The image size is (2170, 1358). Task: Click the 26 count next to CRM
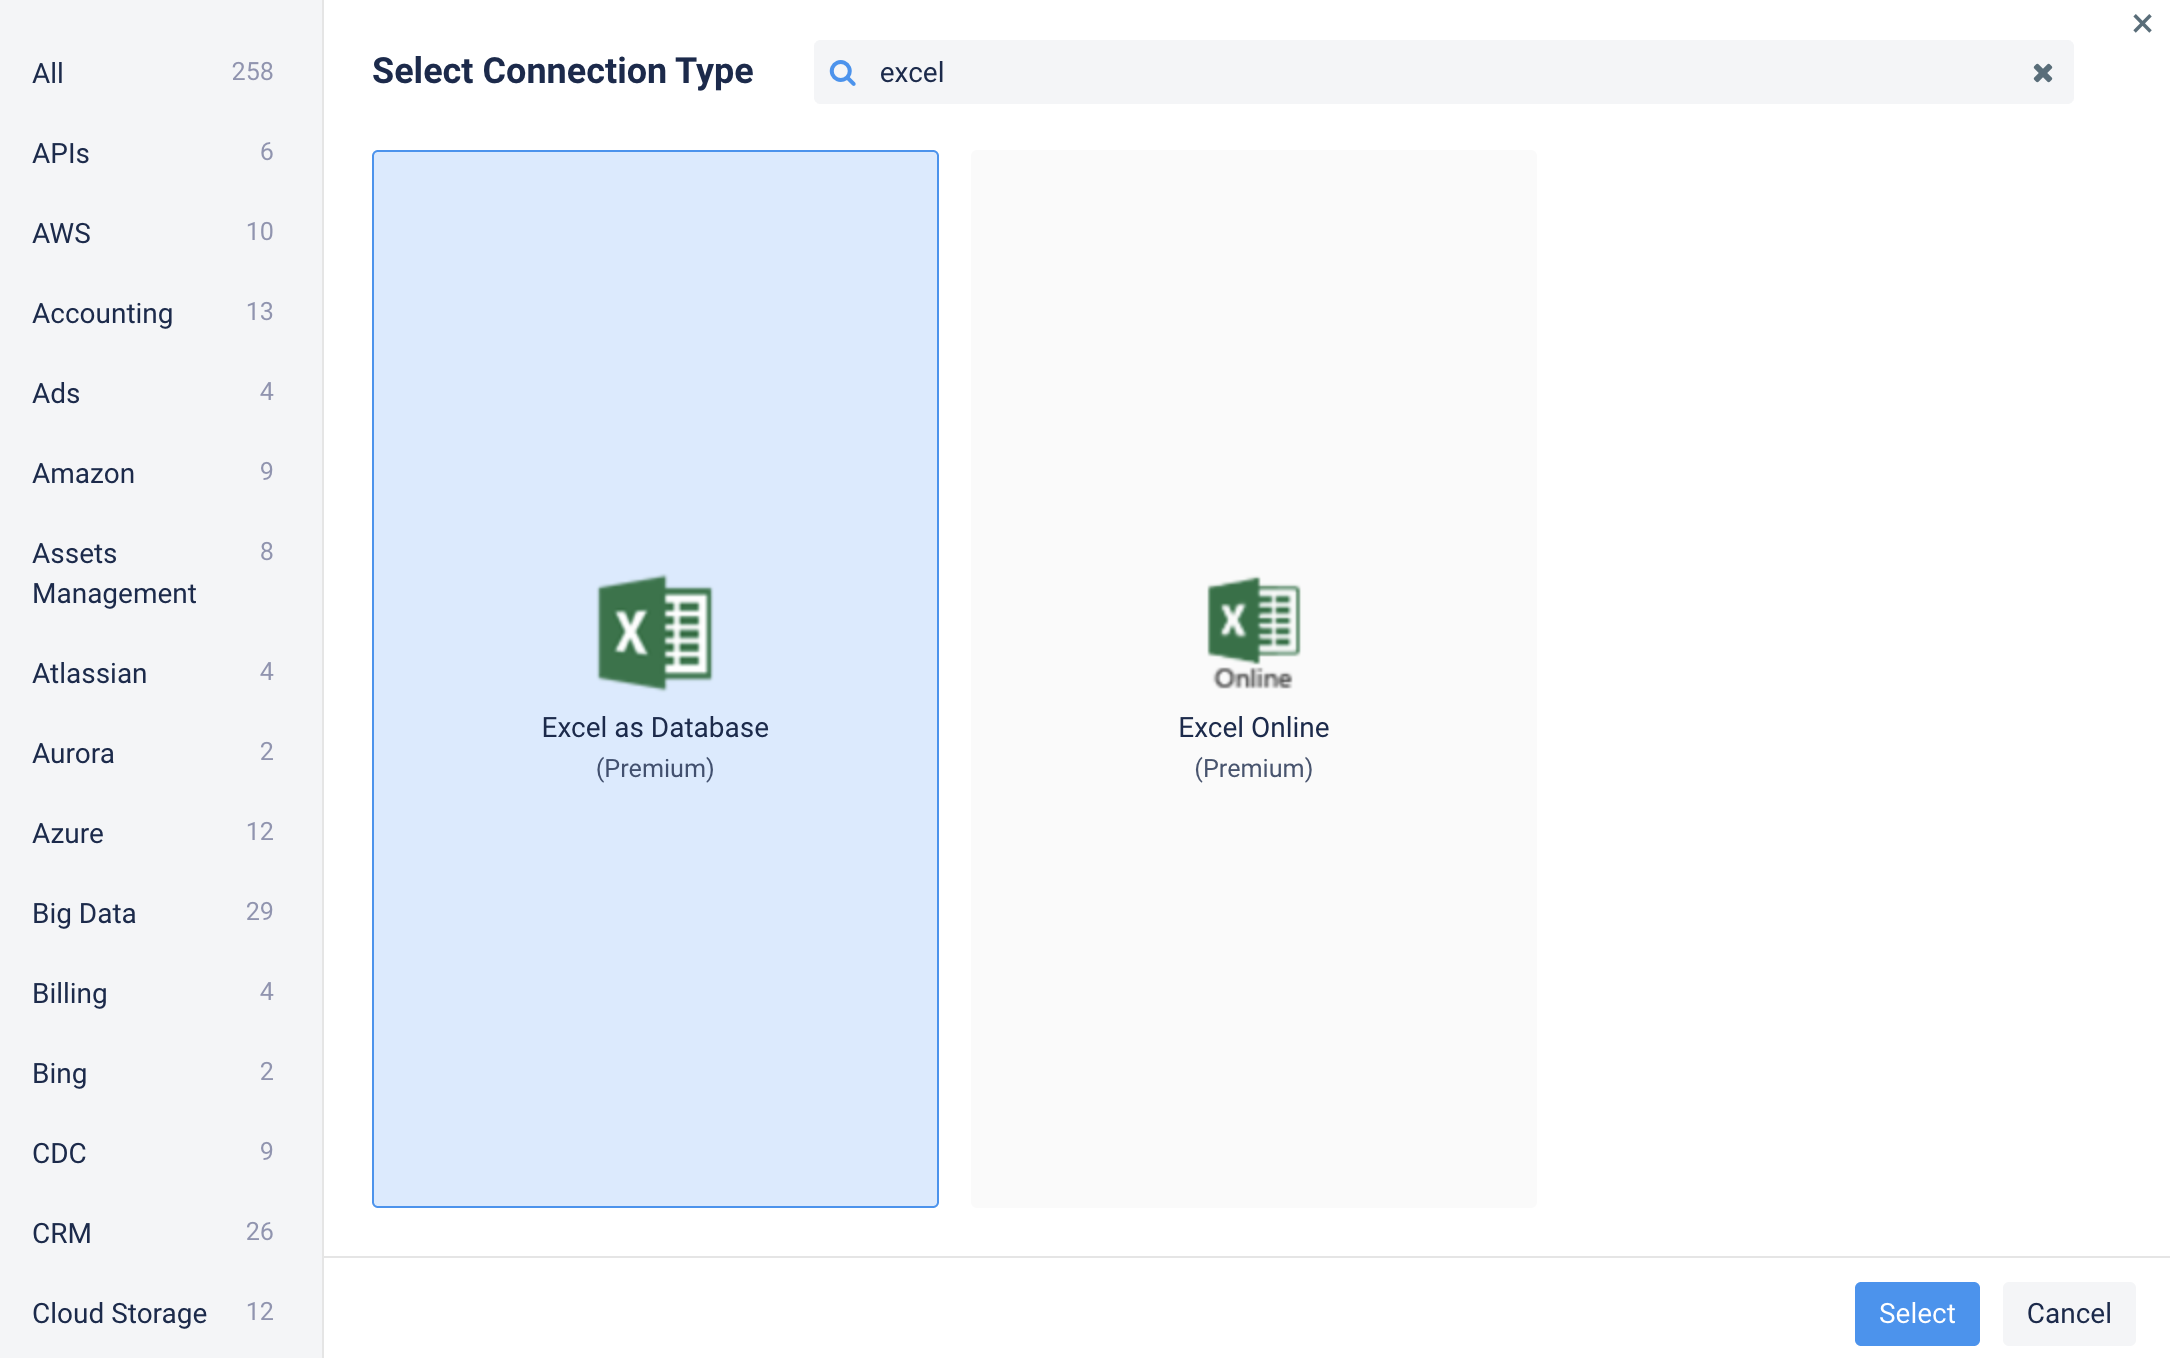pyautogui.click(x=259, y=1231)
